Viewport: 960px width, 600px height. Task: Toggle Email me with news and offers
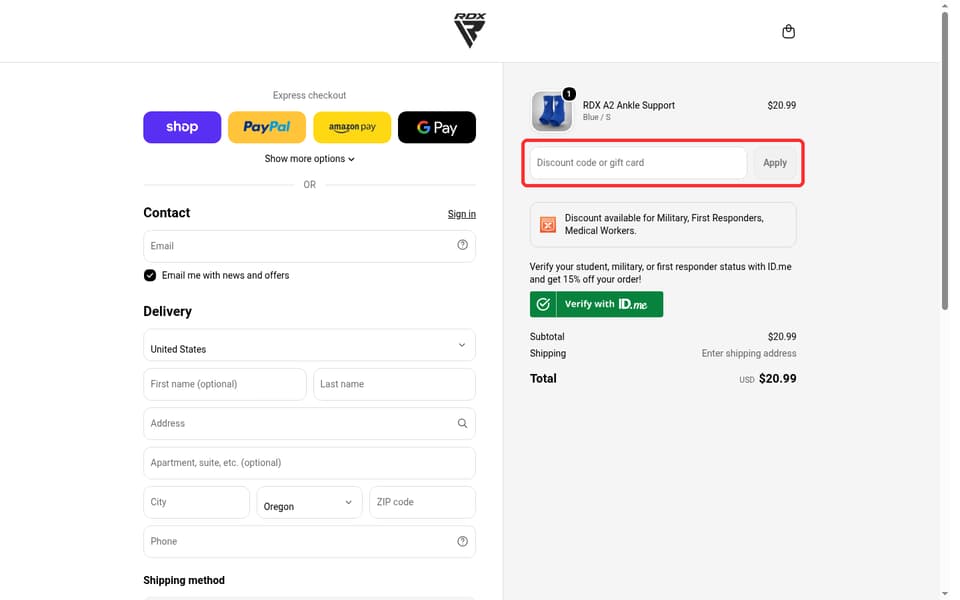150,276
